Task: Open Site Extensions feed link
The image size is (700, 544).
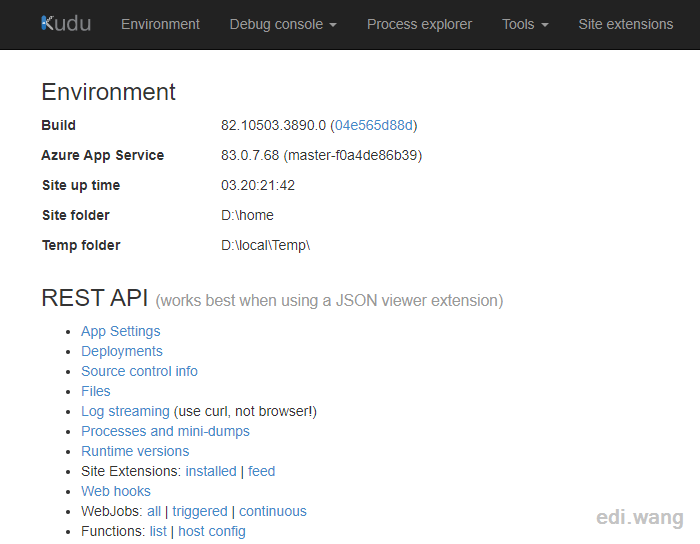Action: (262, 471)
